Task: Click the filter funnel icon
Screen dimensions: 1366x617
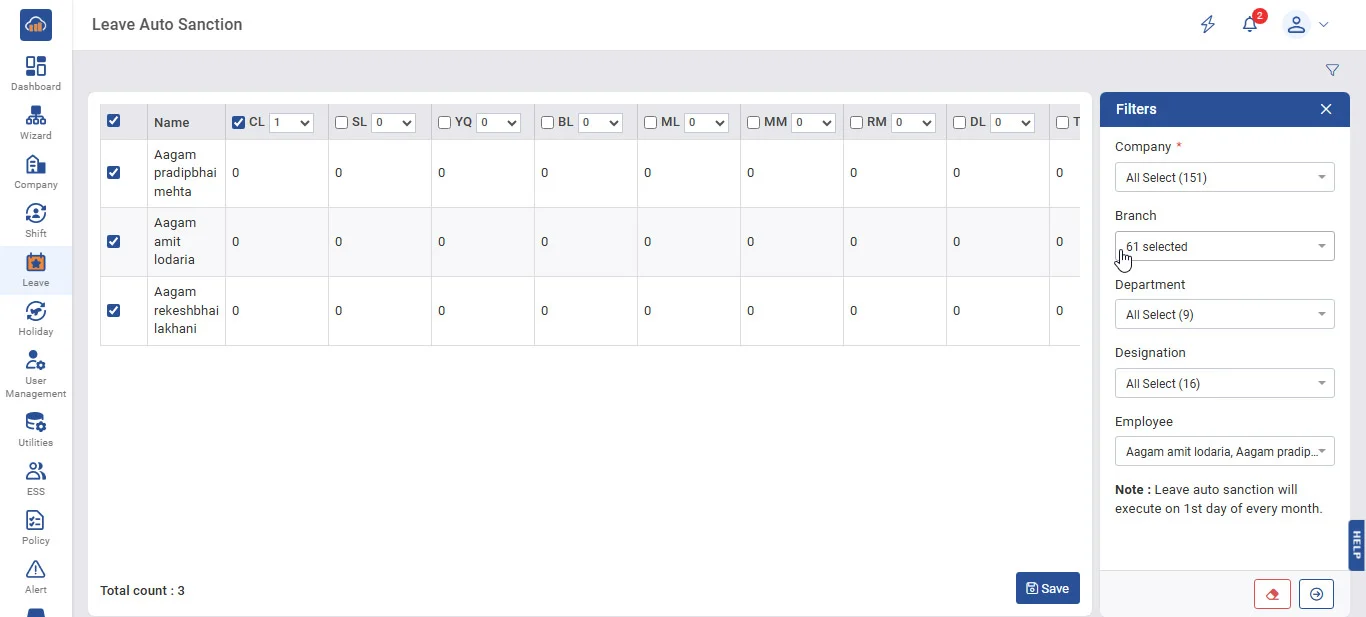Action: coord(1332,70)
